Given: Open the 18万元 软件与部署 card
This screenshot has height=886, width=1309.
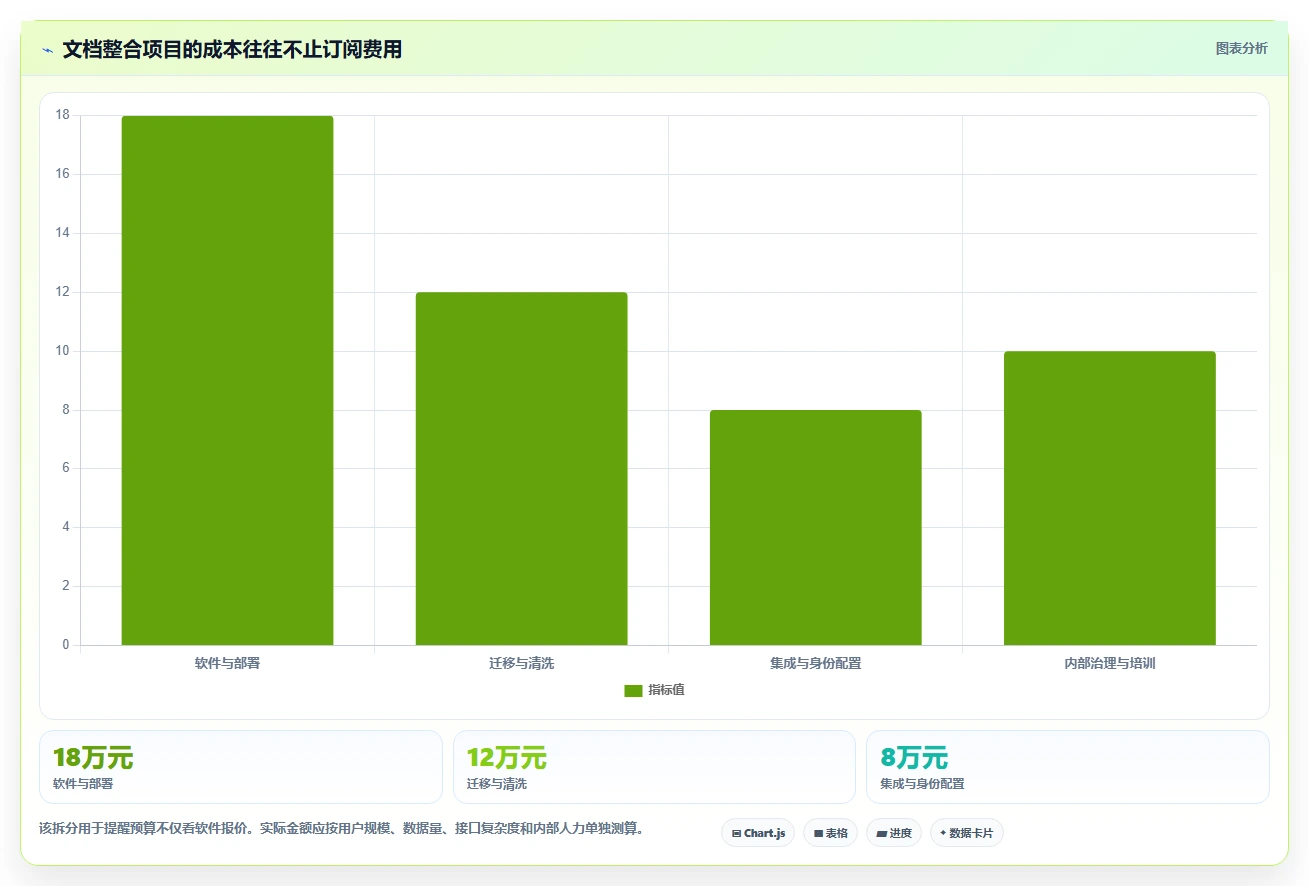Looking at the screenshot, I should click(240, 767).
